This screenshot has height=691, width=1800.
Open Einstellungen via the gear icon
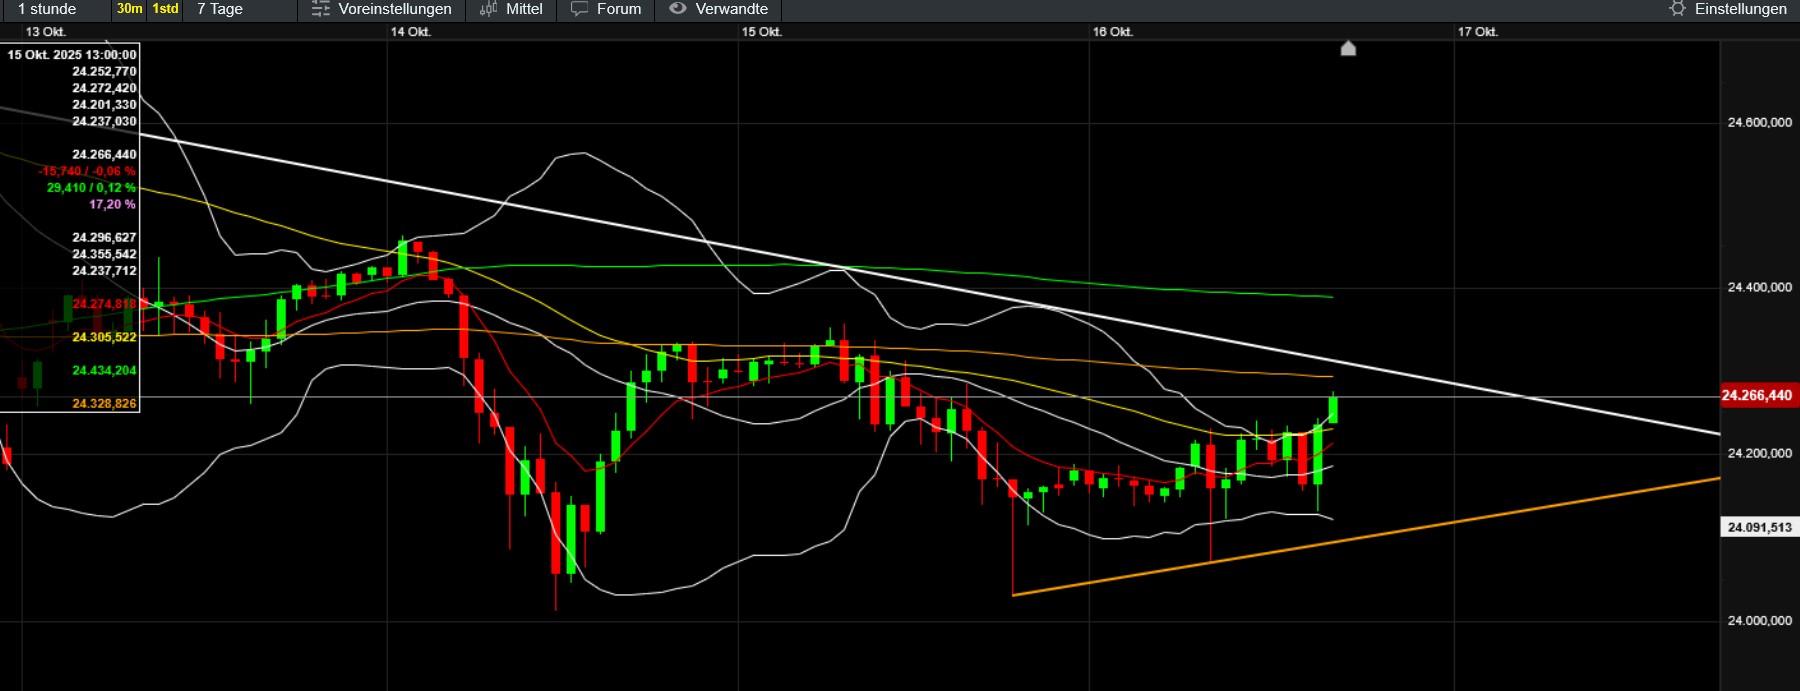tap(1677, 9)
